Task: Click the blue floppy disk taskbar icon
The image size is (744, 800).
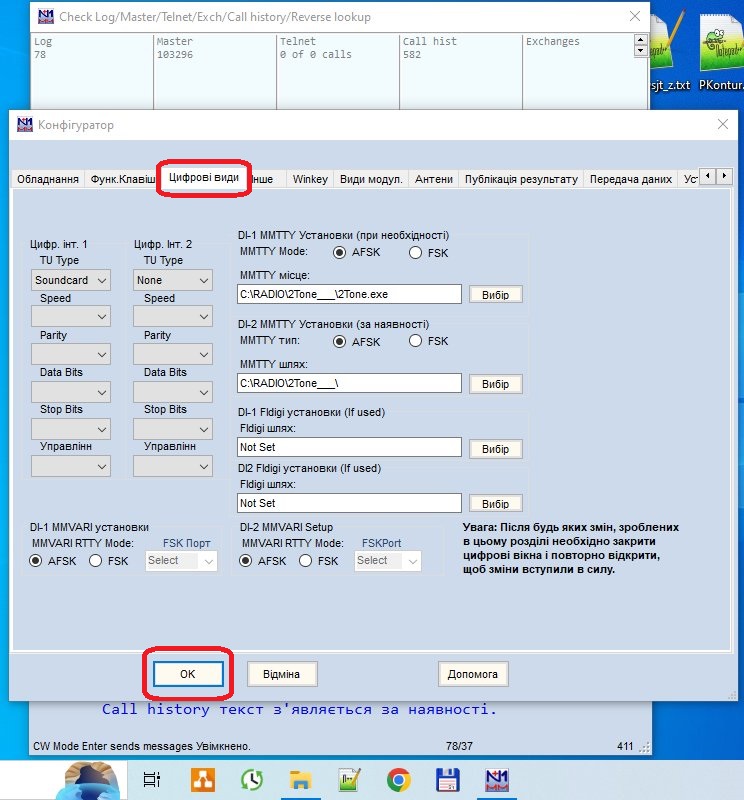Action: (x=447, y=780)
